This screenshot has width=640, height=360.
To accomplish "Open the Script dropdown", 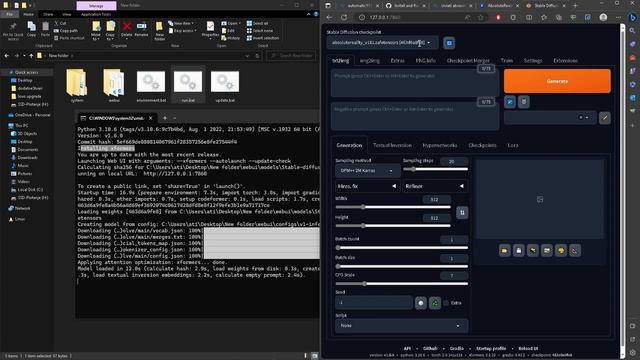I will click(401, 326).
